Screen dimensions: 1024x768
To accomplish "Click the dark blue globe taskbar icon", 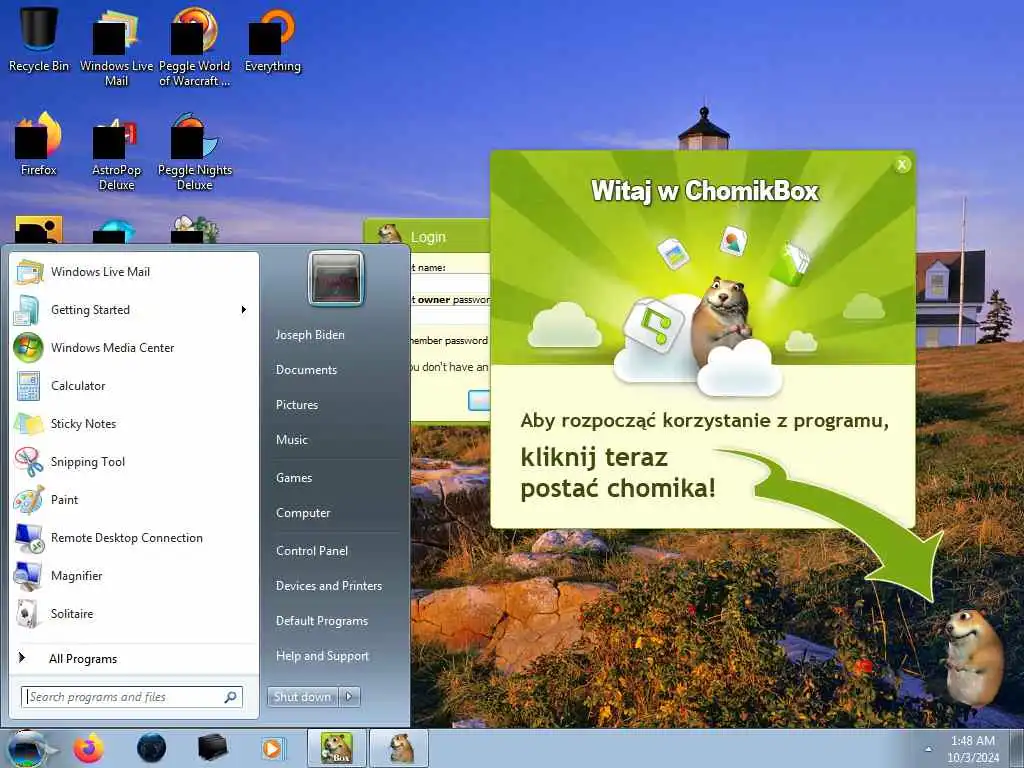I will 152,748.
